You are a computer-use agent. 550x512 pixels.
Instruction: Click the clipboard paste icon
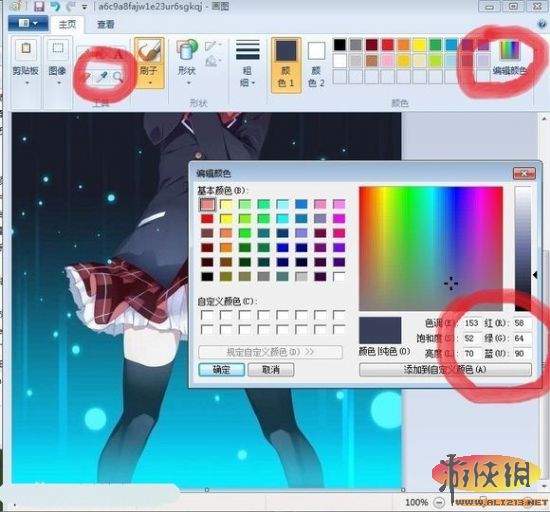[x=25, y=48]
